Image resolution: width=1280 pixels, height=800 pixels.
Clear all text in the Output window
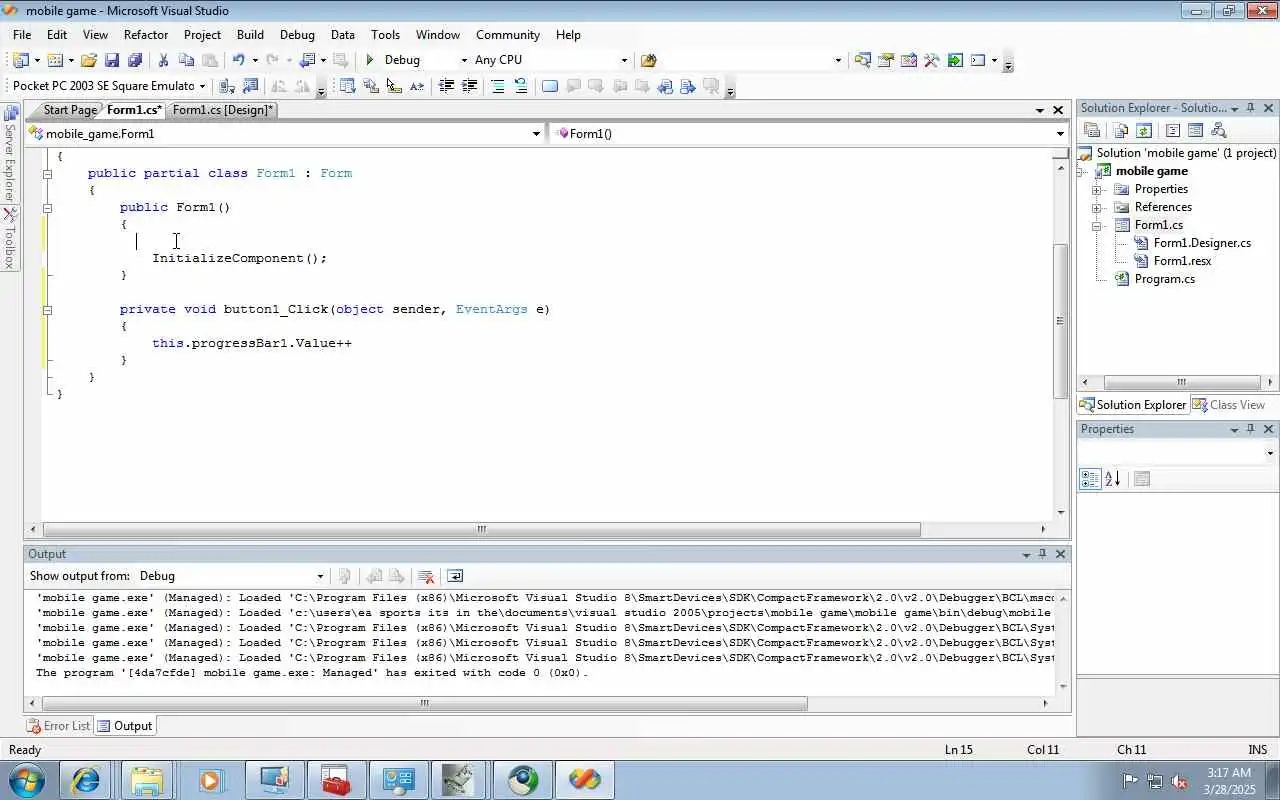(x=426, y=576)
